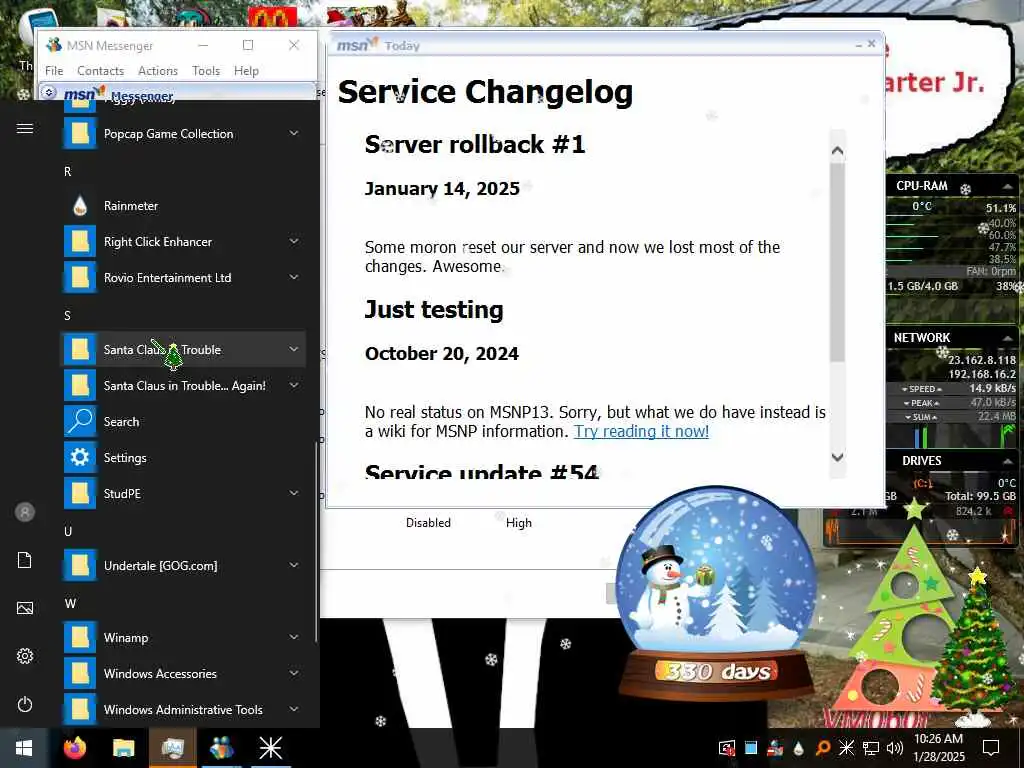Click the changelog vertical scrollbar thumb
This screenshot has height=768, width=1024.
(x=837, y=261)
